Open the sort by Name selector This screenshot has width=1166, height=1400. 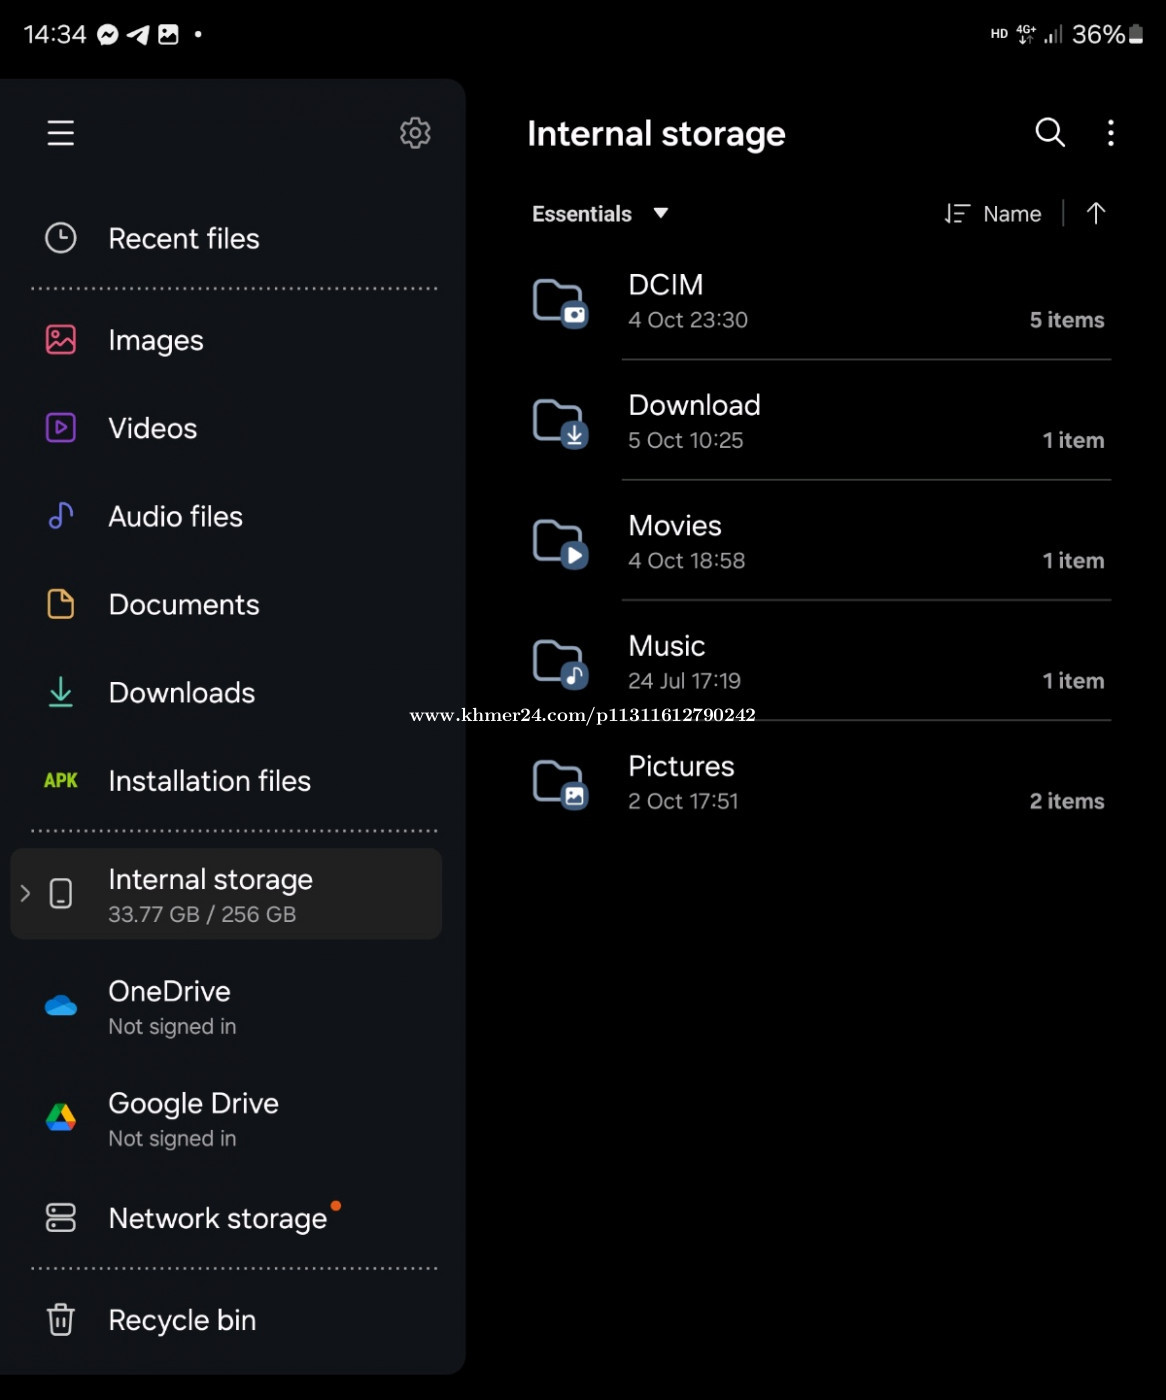tap(994, 214)
